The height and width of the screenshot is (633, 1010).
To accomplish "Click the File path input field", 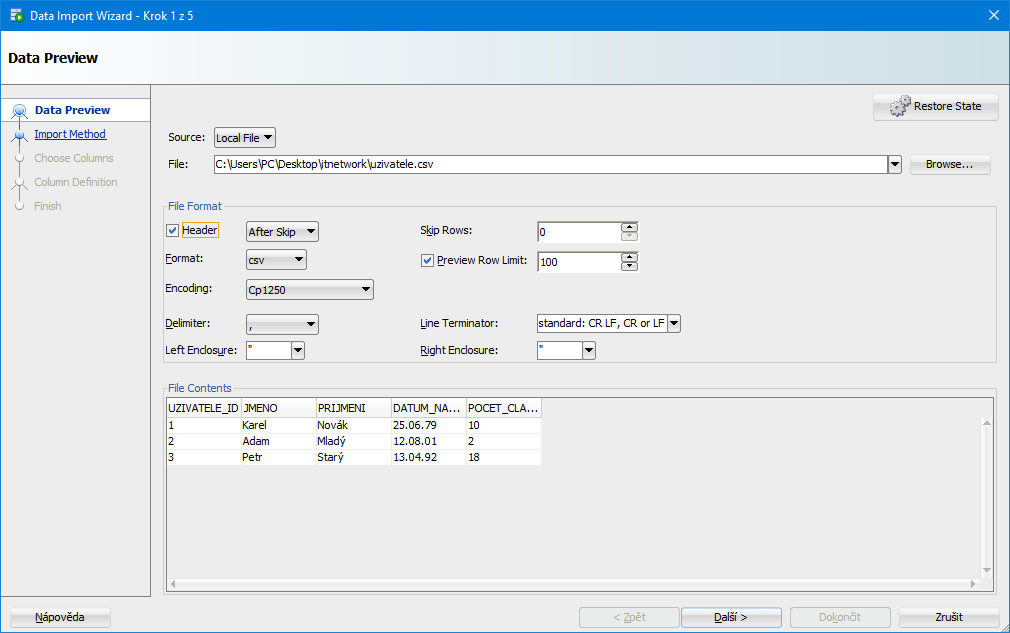I will point(549,164).
